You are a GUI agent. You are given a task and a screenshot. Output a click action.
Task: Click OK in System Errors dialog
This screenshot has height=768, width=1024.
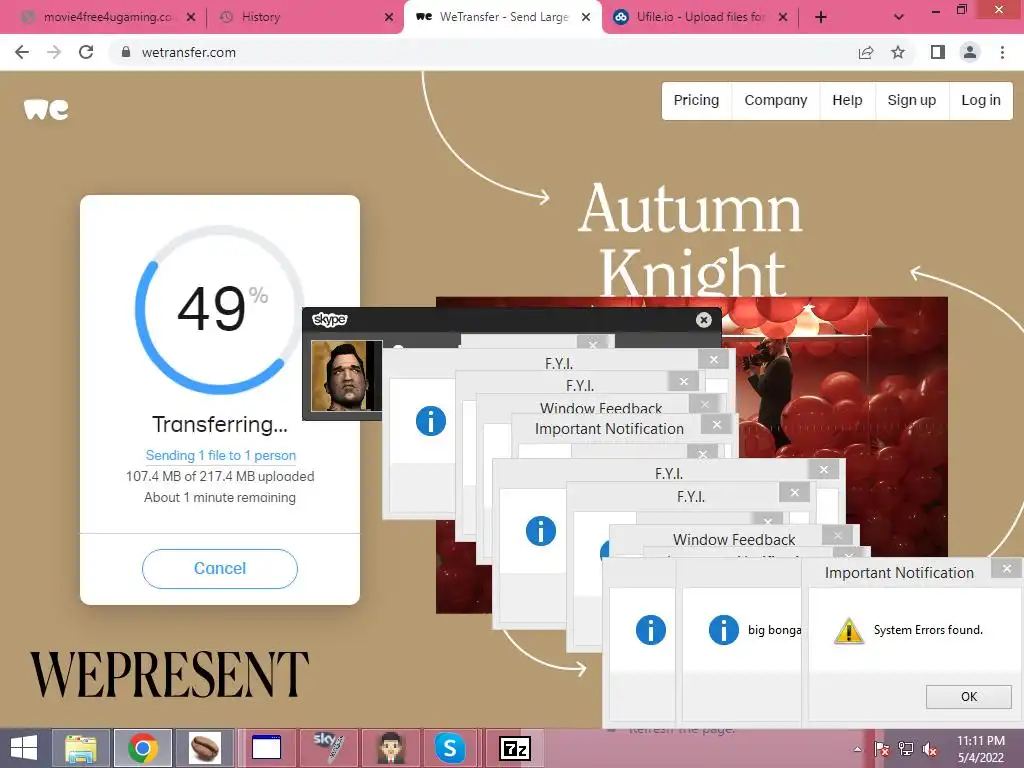tap(968, 697)
